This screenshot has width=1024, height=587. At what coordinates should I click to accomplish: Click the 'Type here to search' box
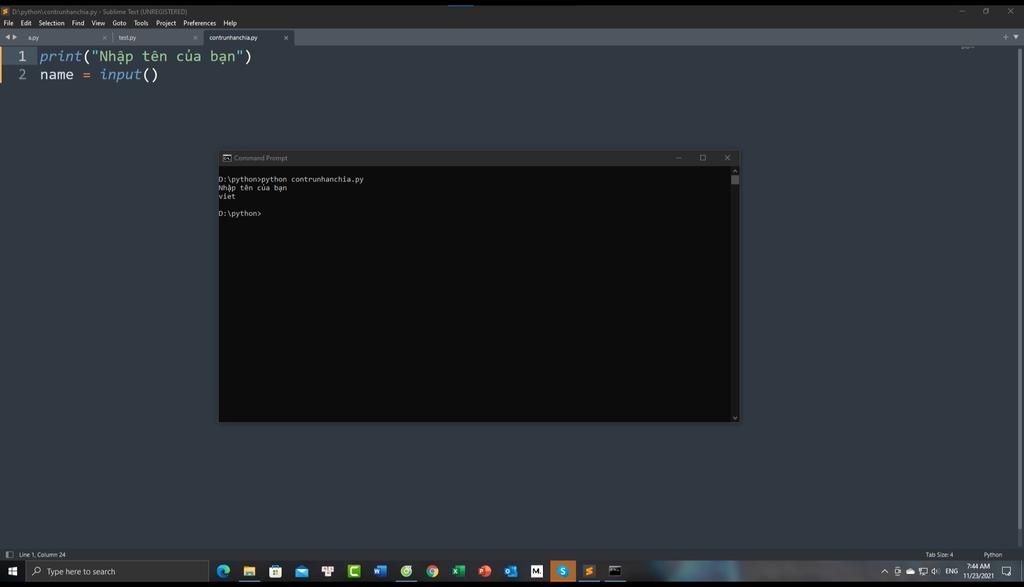point(118,571)
